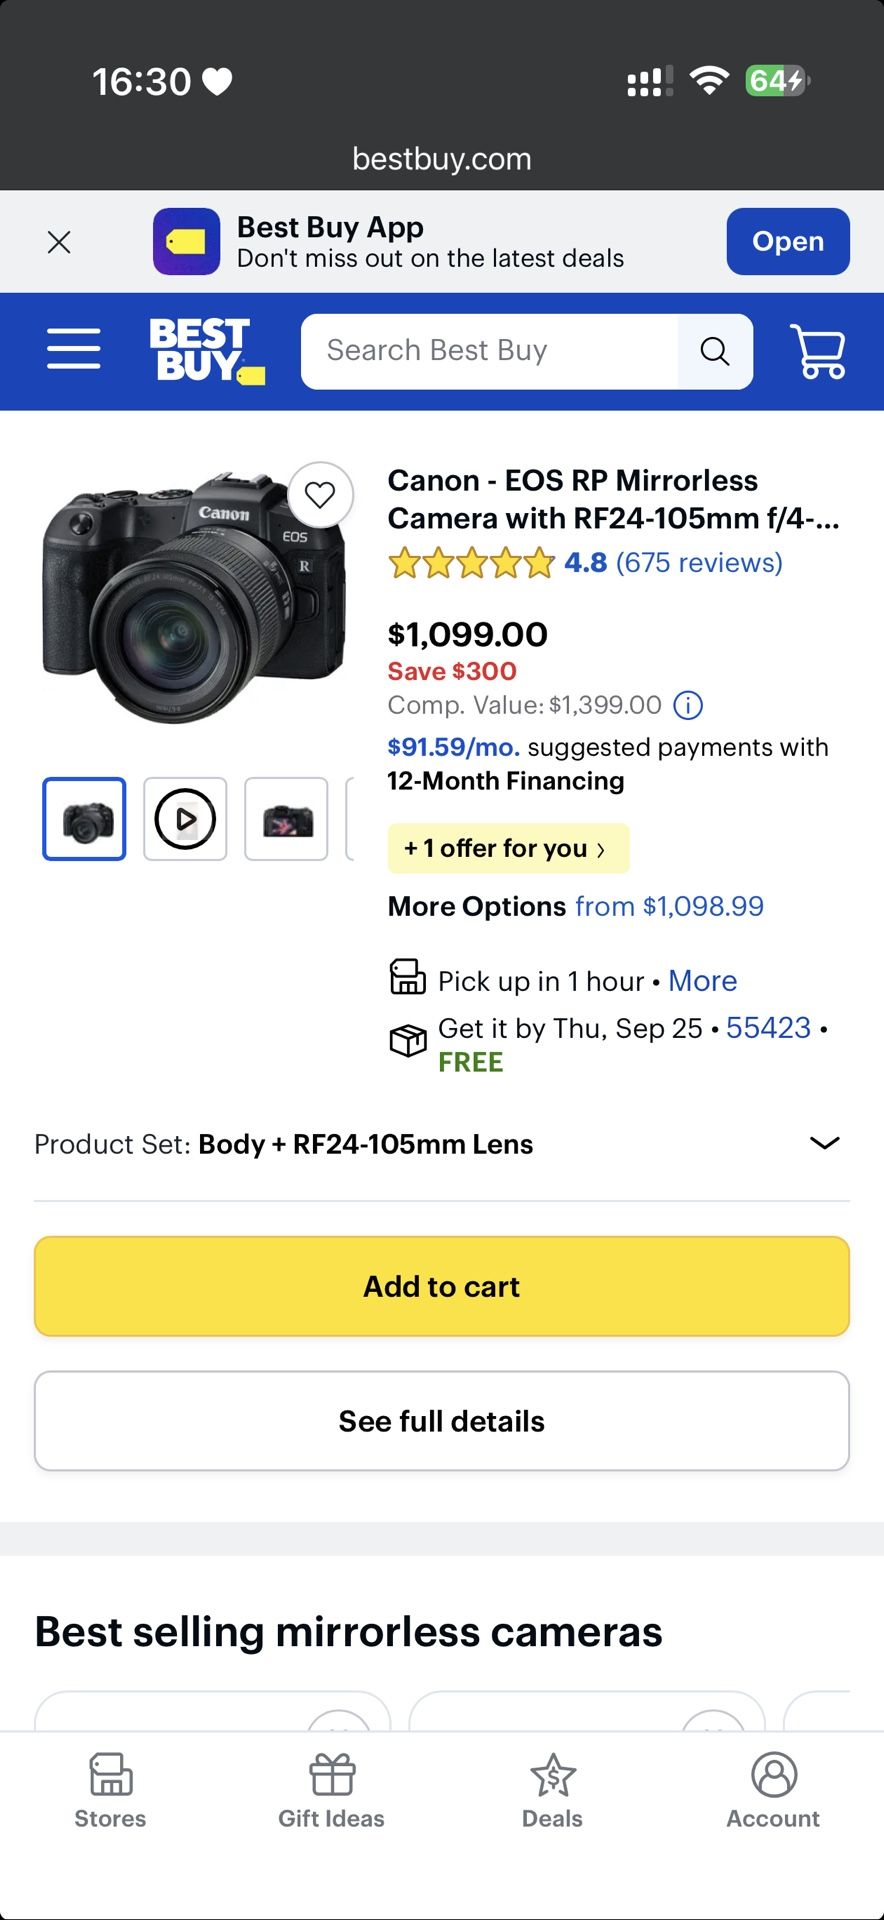The height and width of the screenshot is (1920, 884).
Task: Dismiss the Best Buy App banner
Action: click(x=59, y=242)
